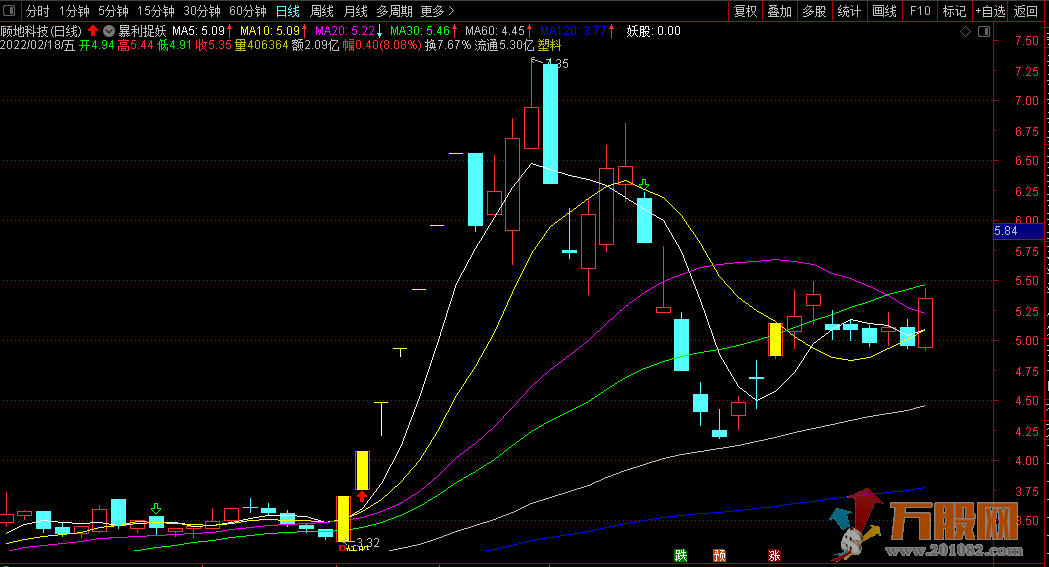Viewport: 1049px width, 567px height.
Task: Switch to 周线 weekly chart
Action: coord(321,11)
